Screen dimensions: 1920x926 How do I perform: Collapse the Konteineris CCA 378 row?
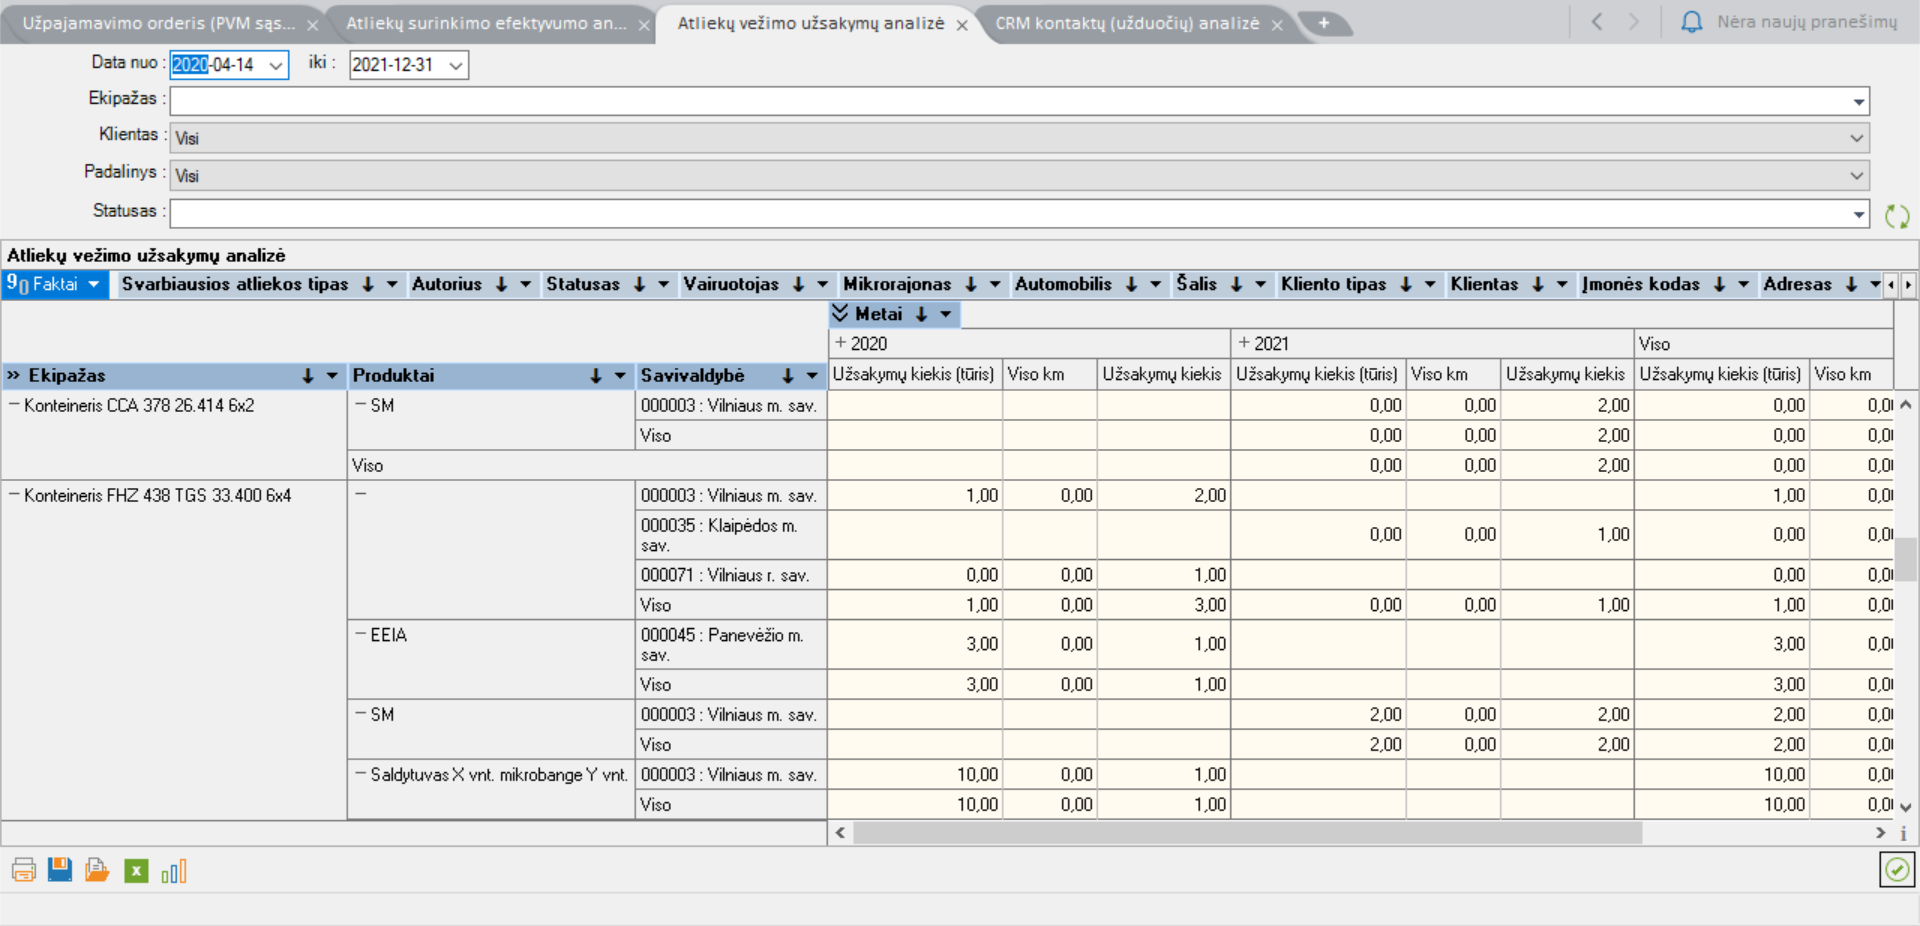14,405
